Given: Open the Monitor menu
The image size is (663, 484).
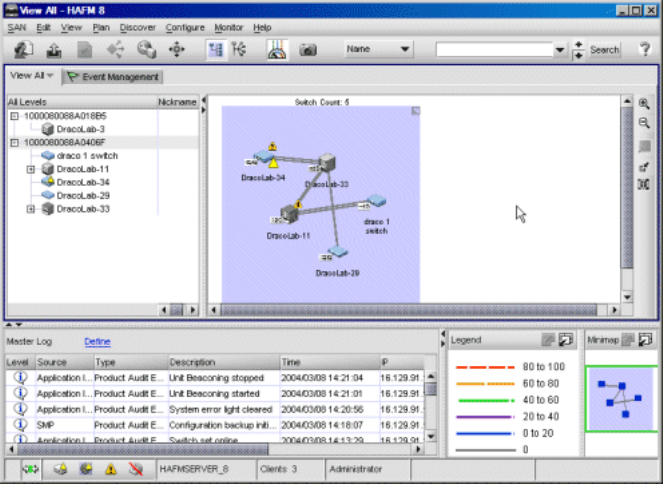Looking at the screenshot, I should click(228, 28).
